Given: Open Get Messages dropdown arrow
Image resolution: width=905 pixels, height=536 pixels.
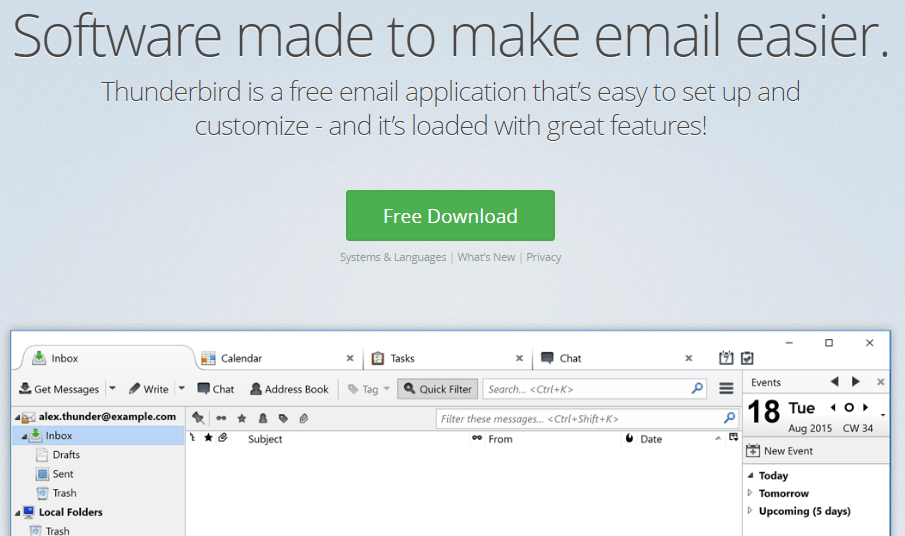Looking at the screenshot, I should click(113, 388).
